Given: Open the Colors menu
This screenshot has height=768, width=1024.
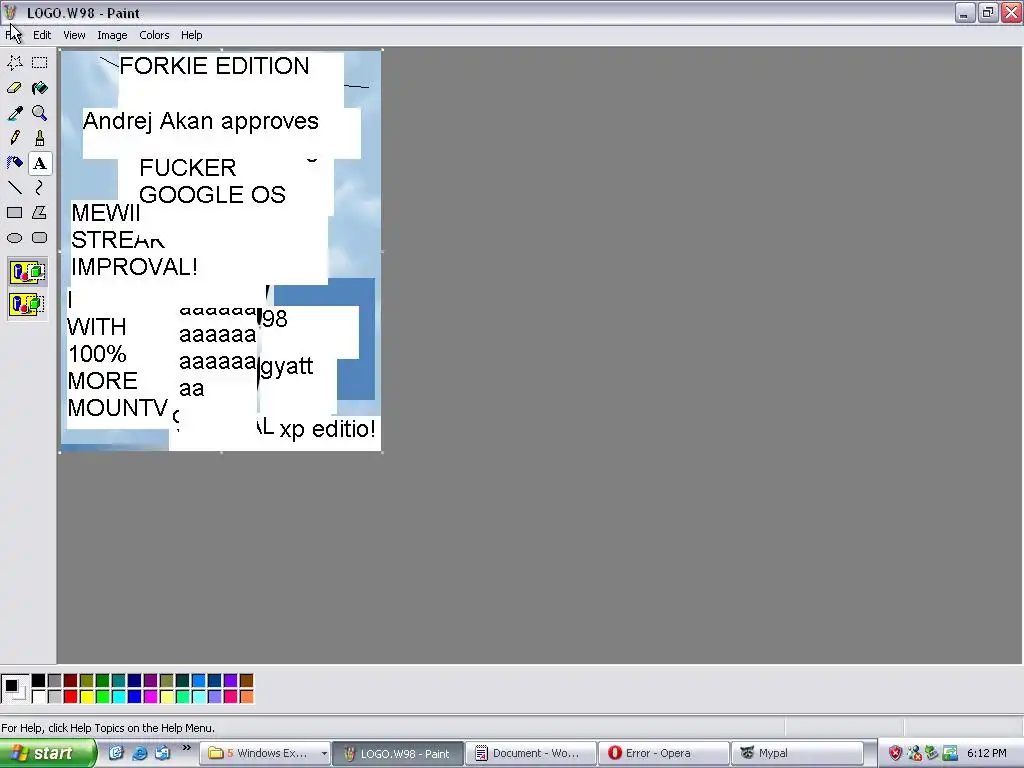Looking at the screenshot, I should (154, 35).
